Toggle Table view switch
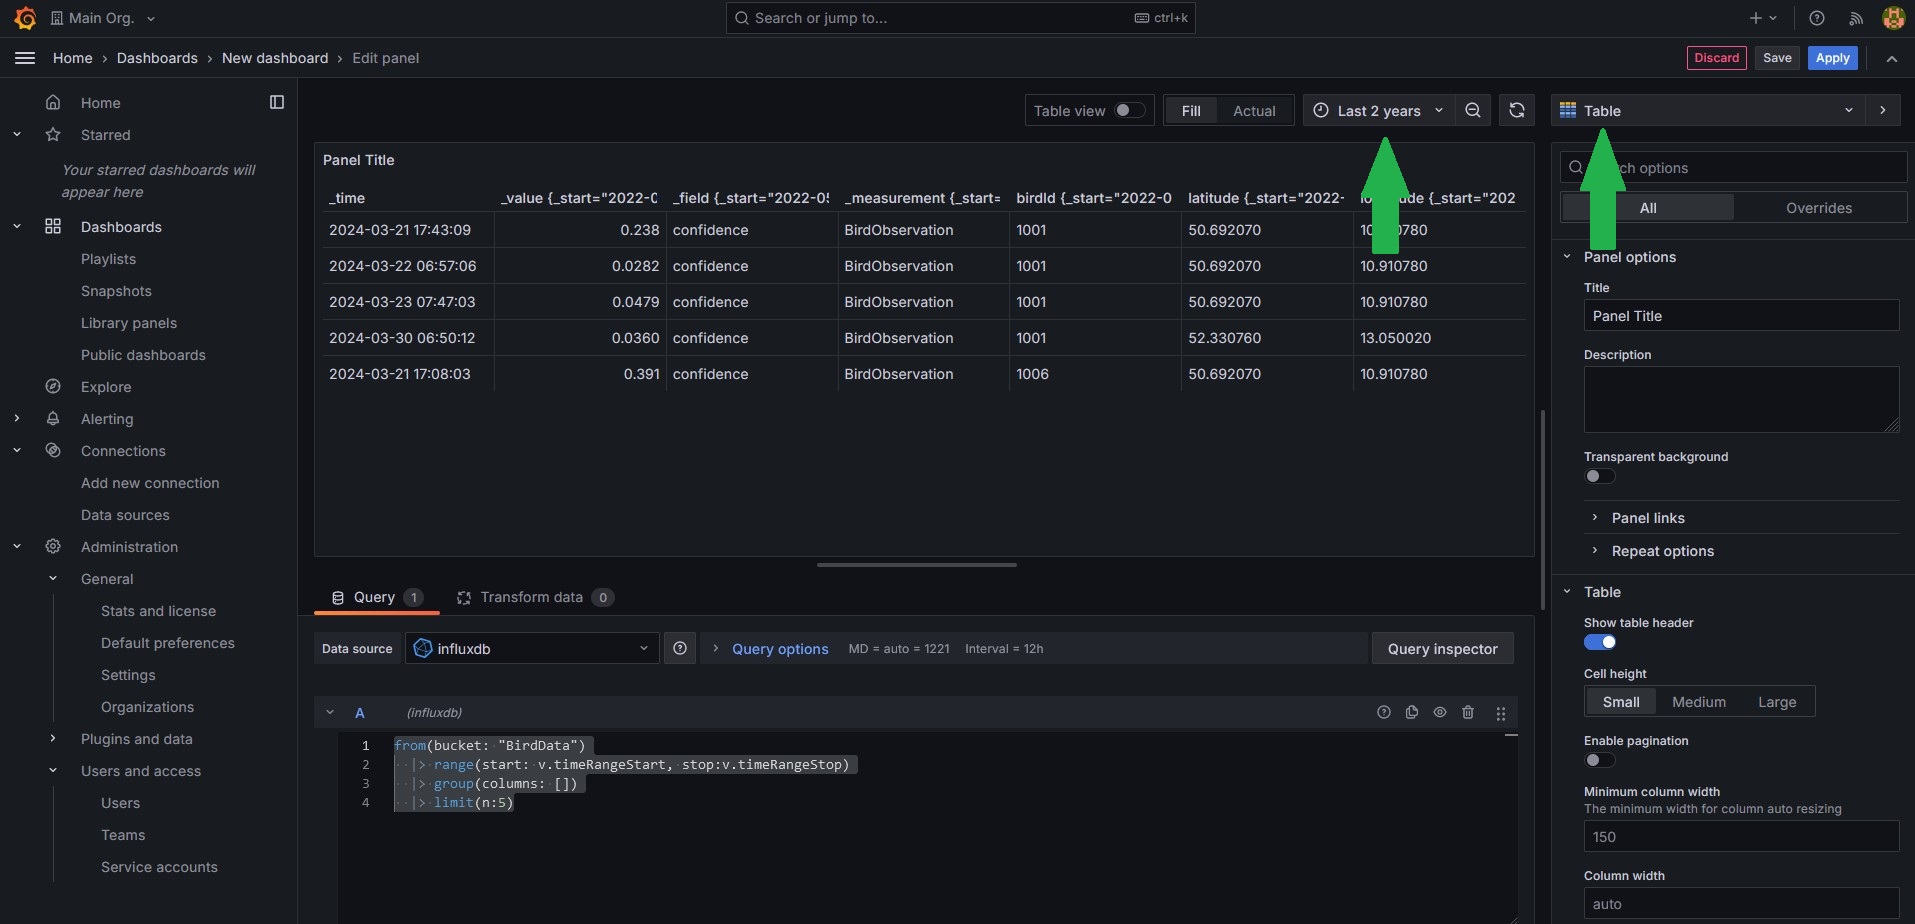 click(x=1130, y=110)
